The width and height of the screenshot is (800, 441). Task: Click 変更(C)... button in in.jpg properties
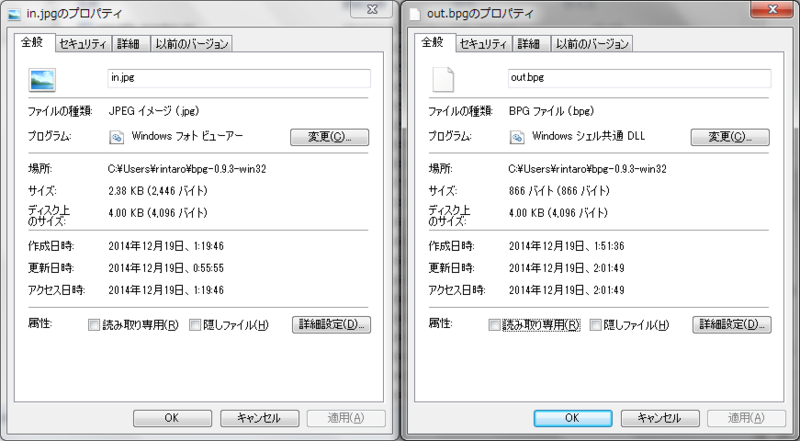coord(330,137)
